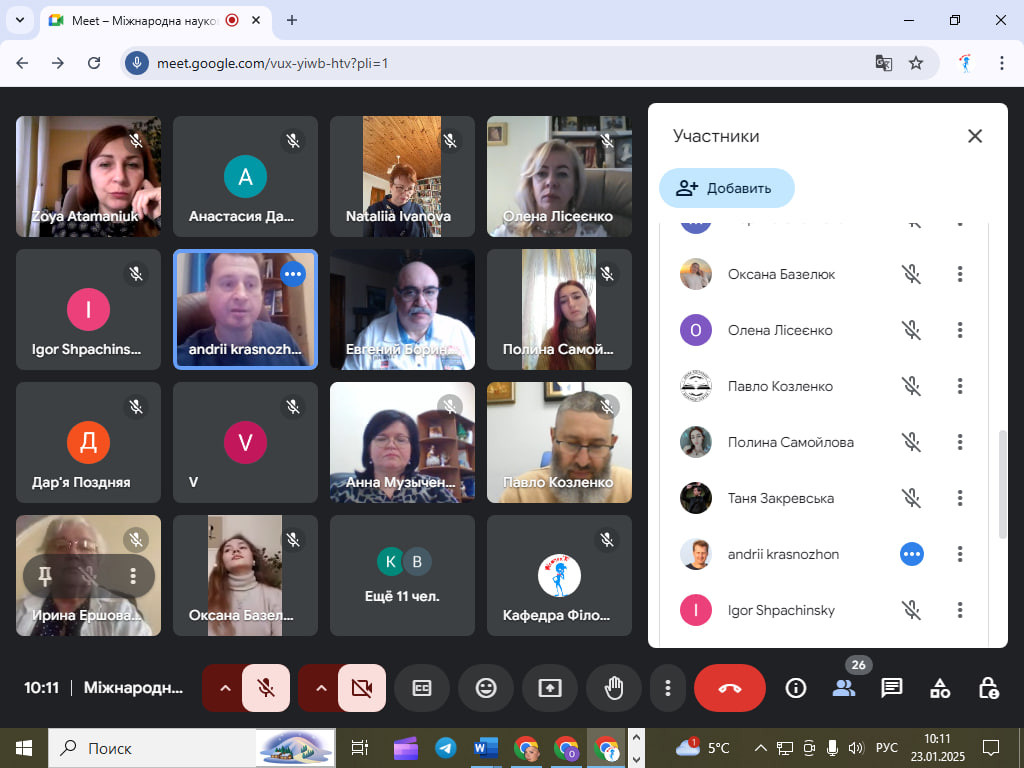1024x768 pixels.
Task: Mute Таня Закревська in participants list
Action: click(x=912, y=498)
